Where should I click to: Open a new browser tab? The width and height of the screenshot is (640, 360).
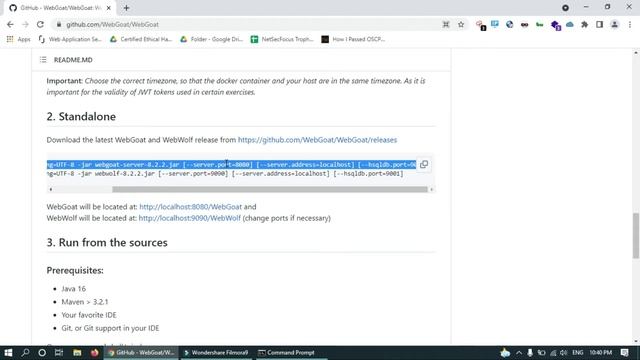[126, 8]
